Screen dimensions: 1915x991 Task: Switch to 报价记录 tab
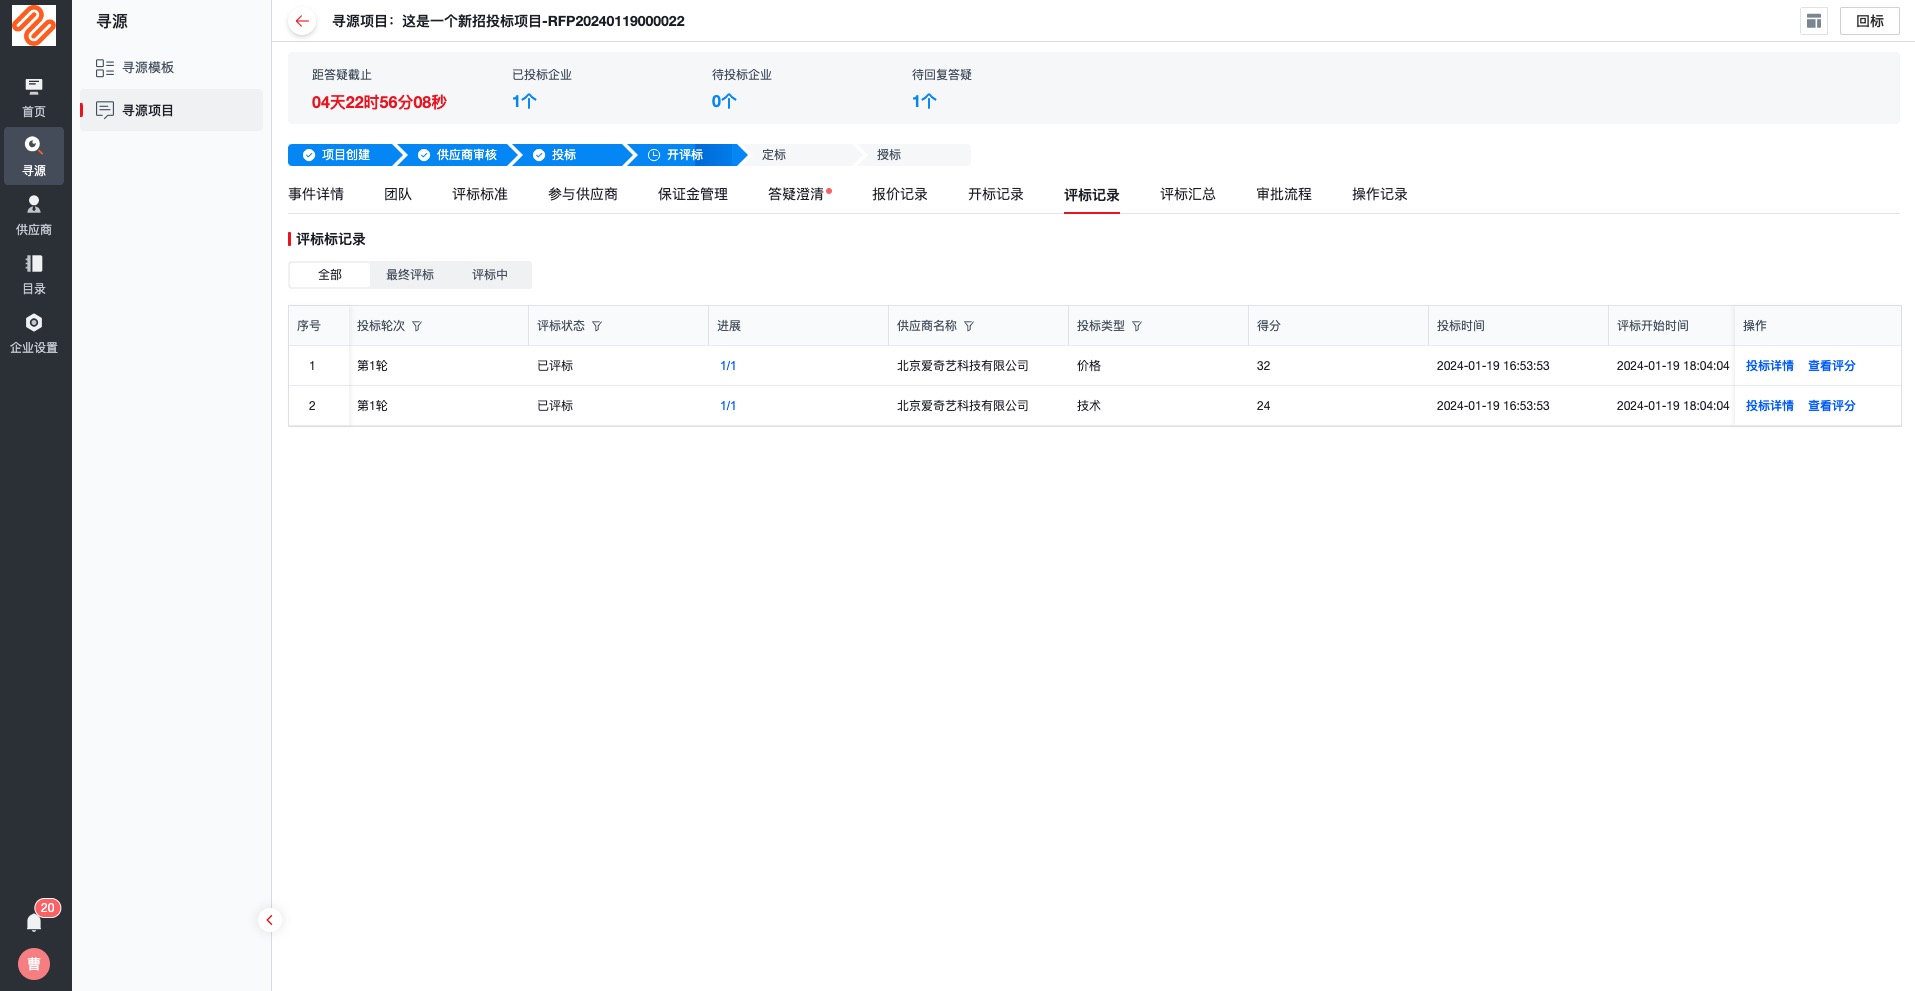tap(900, 194)
